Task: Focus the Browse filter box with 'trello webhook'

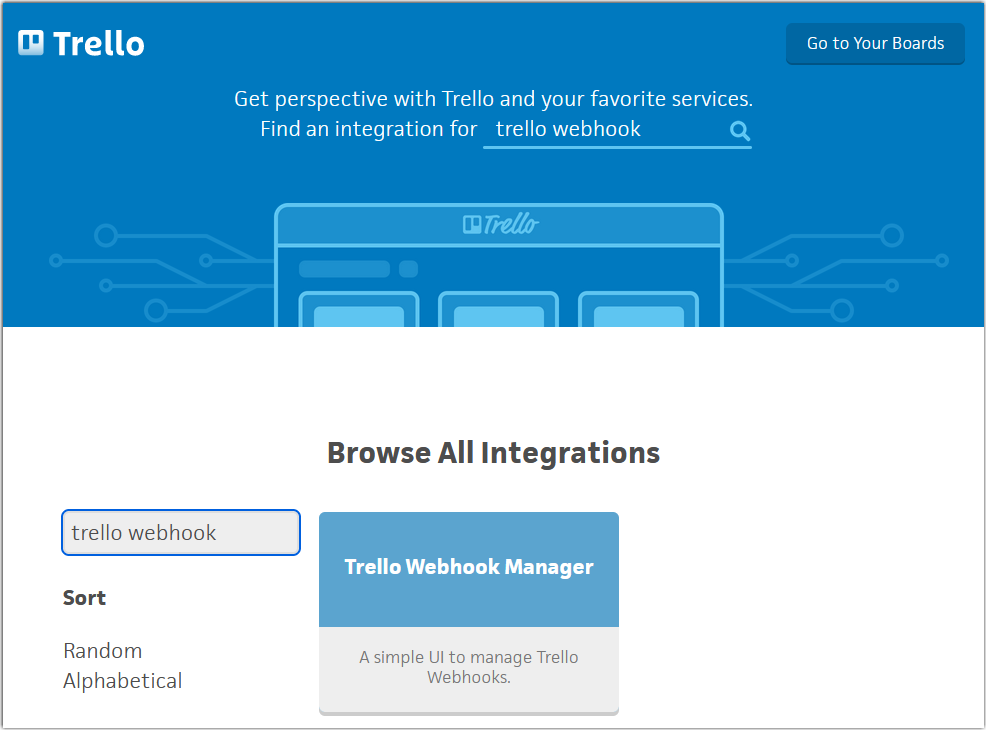Action: (x=181, y=533)
